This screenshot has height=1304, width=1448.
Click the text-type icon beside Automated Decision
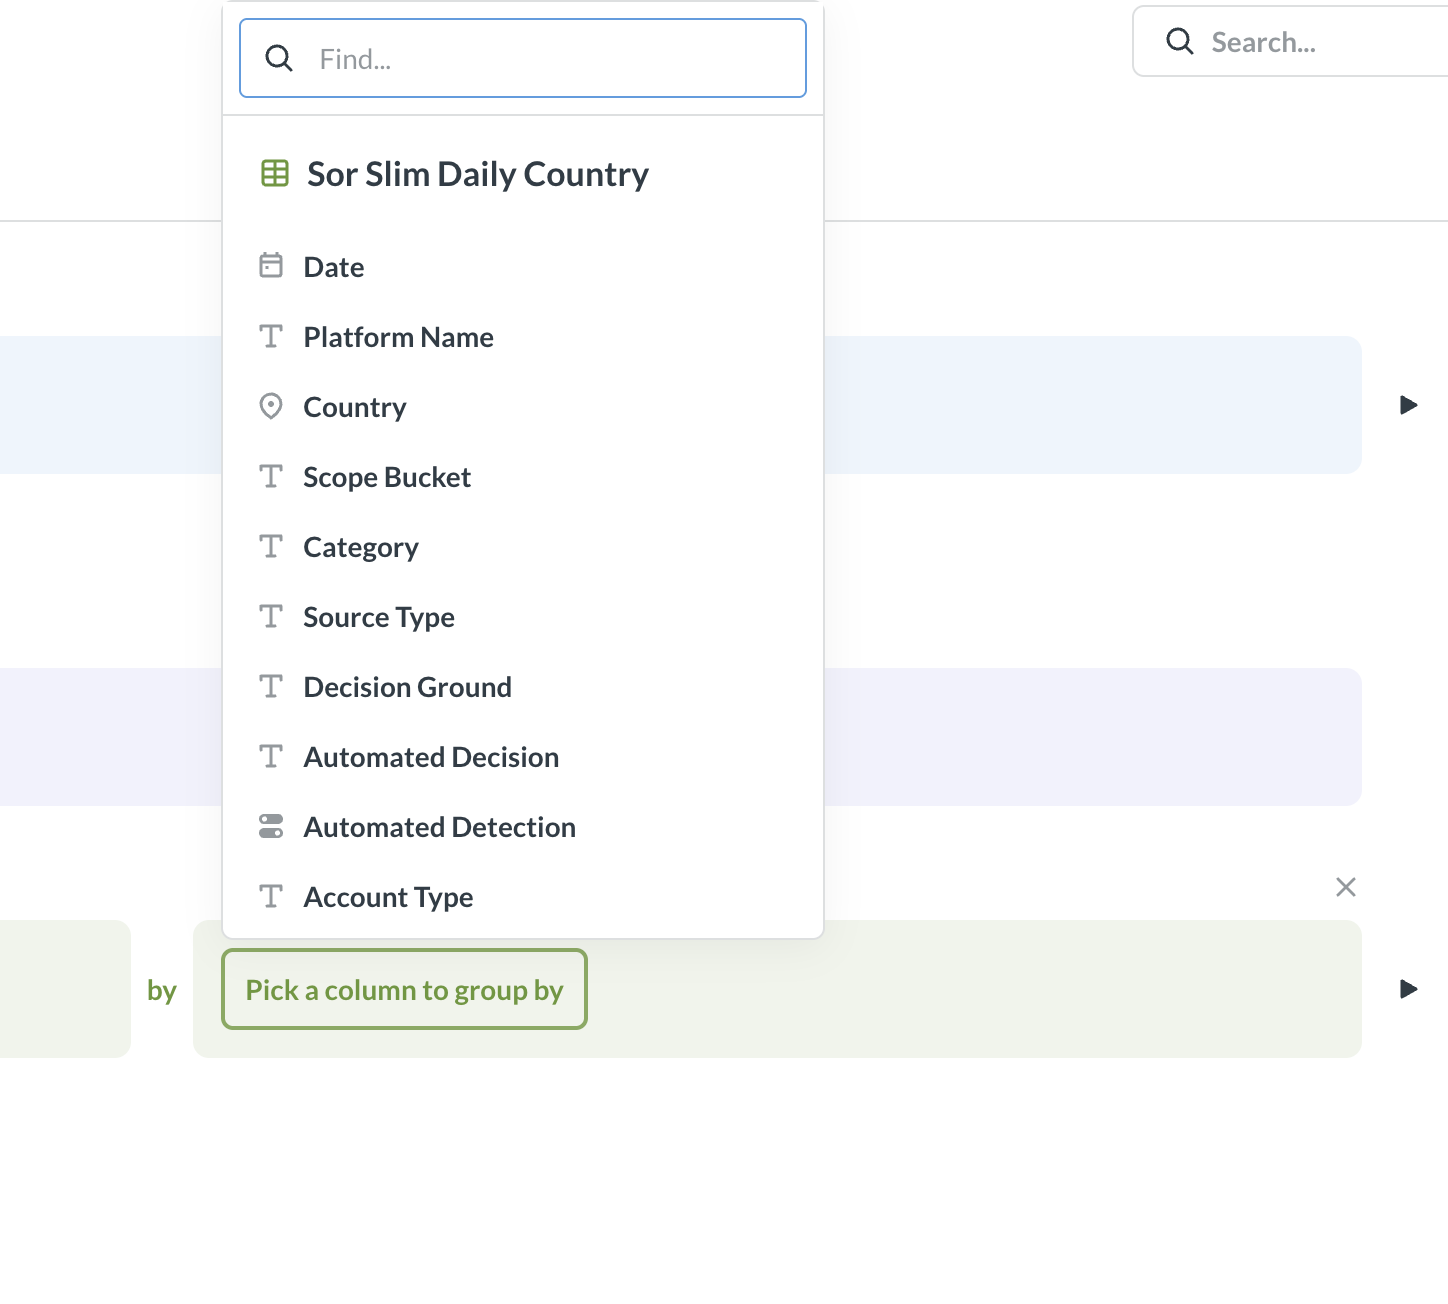(271, 756)
